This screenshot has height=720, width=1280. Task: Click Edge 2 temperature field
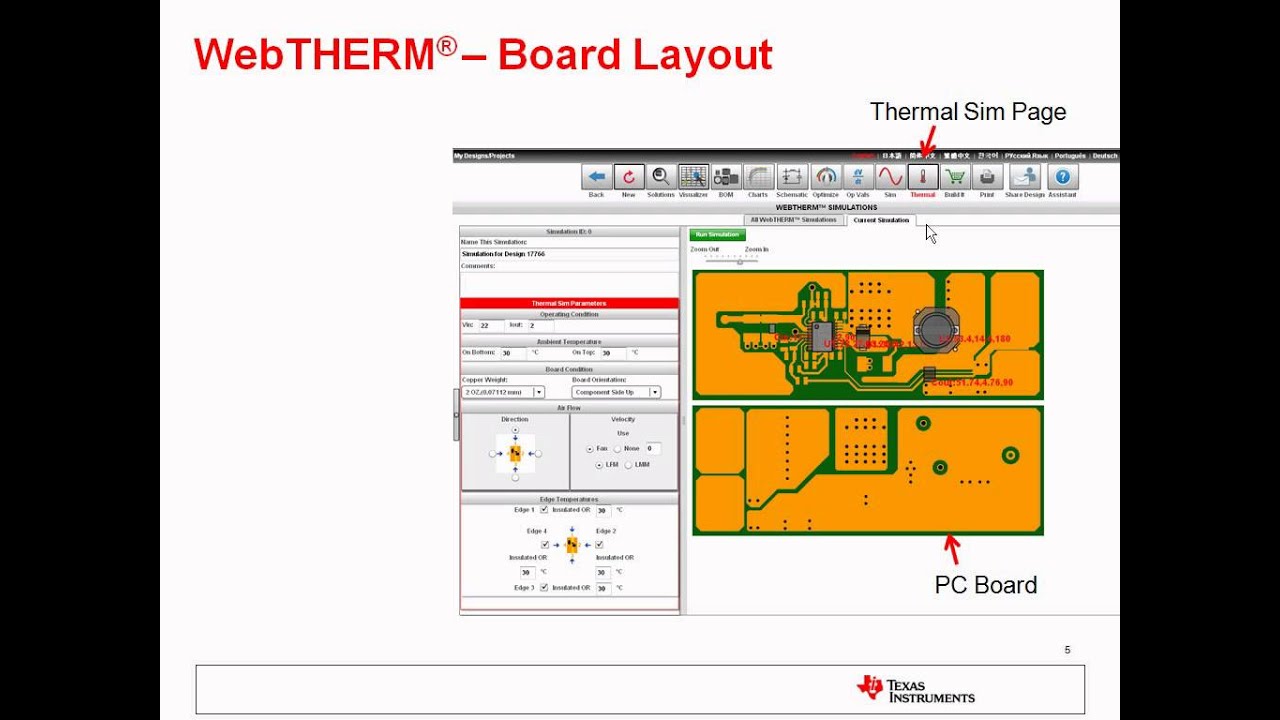(603, 572)
